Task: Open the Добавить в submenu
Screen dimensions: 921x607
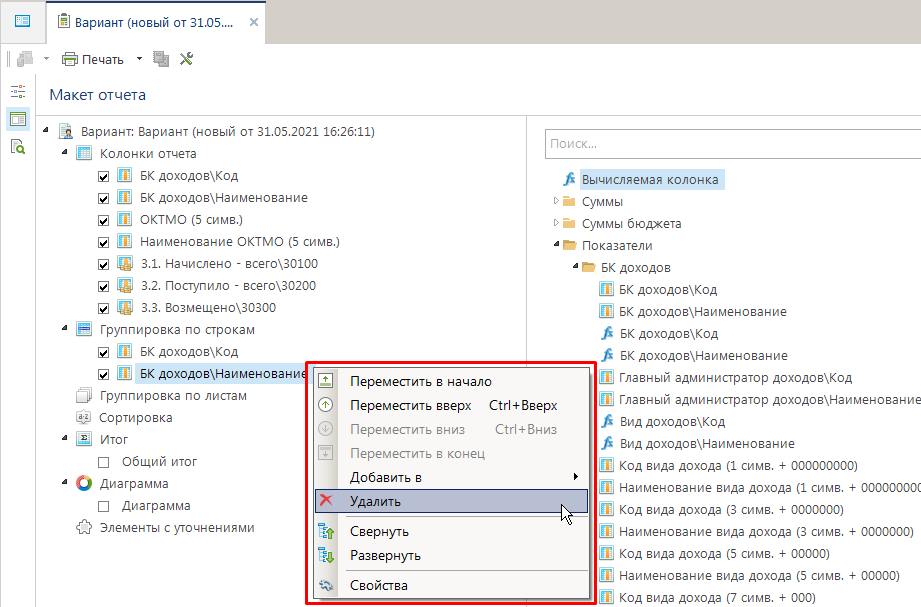Action: [451, 477]
